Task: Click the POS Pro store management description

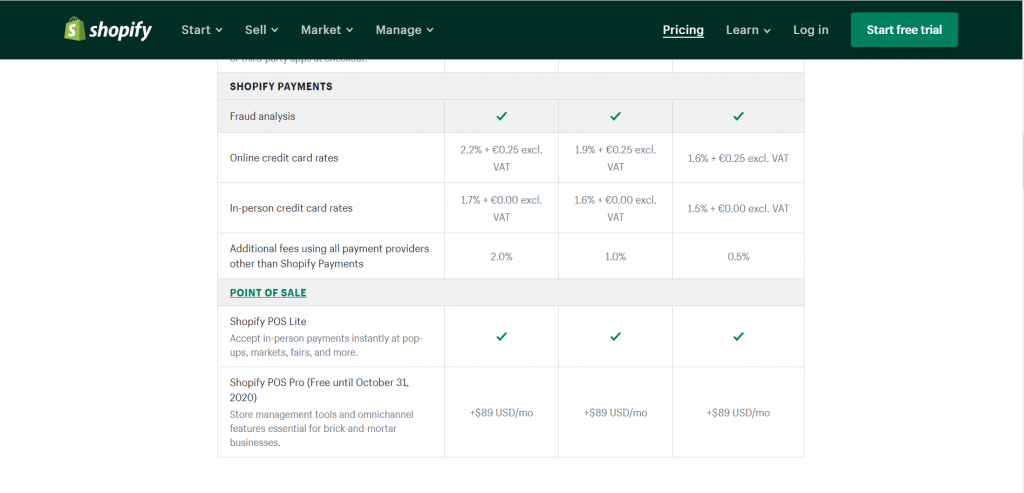Action: (321, 428)
